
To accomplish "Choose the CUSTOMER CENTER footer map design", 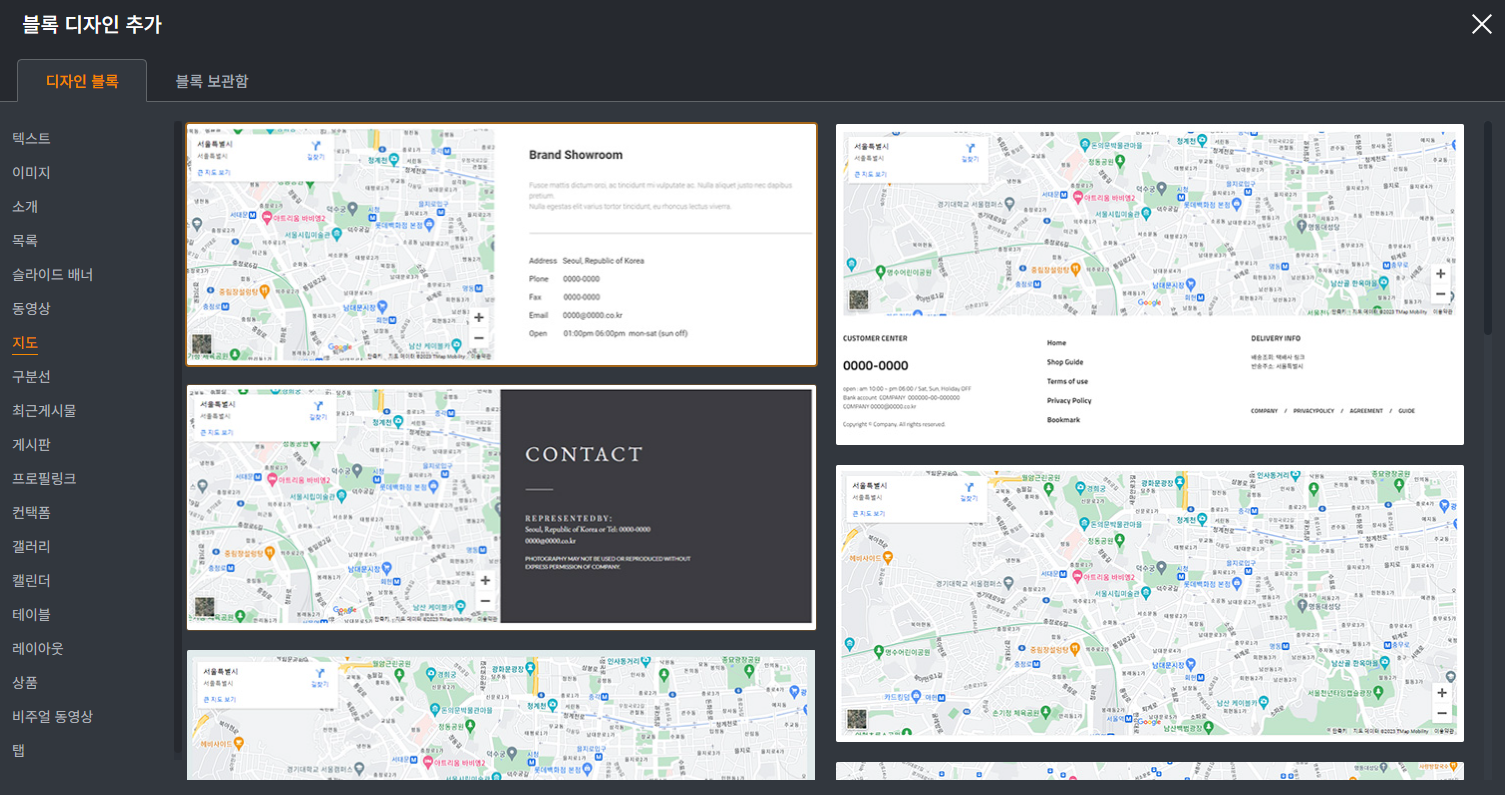I will click(x=1149, y=380).
